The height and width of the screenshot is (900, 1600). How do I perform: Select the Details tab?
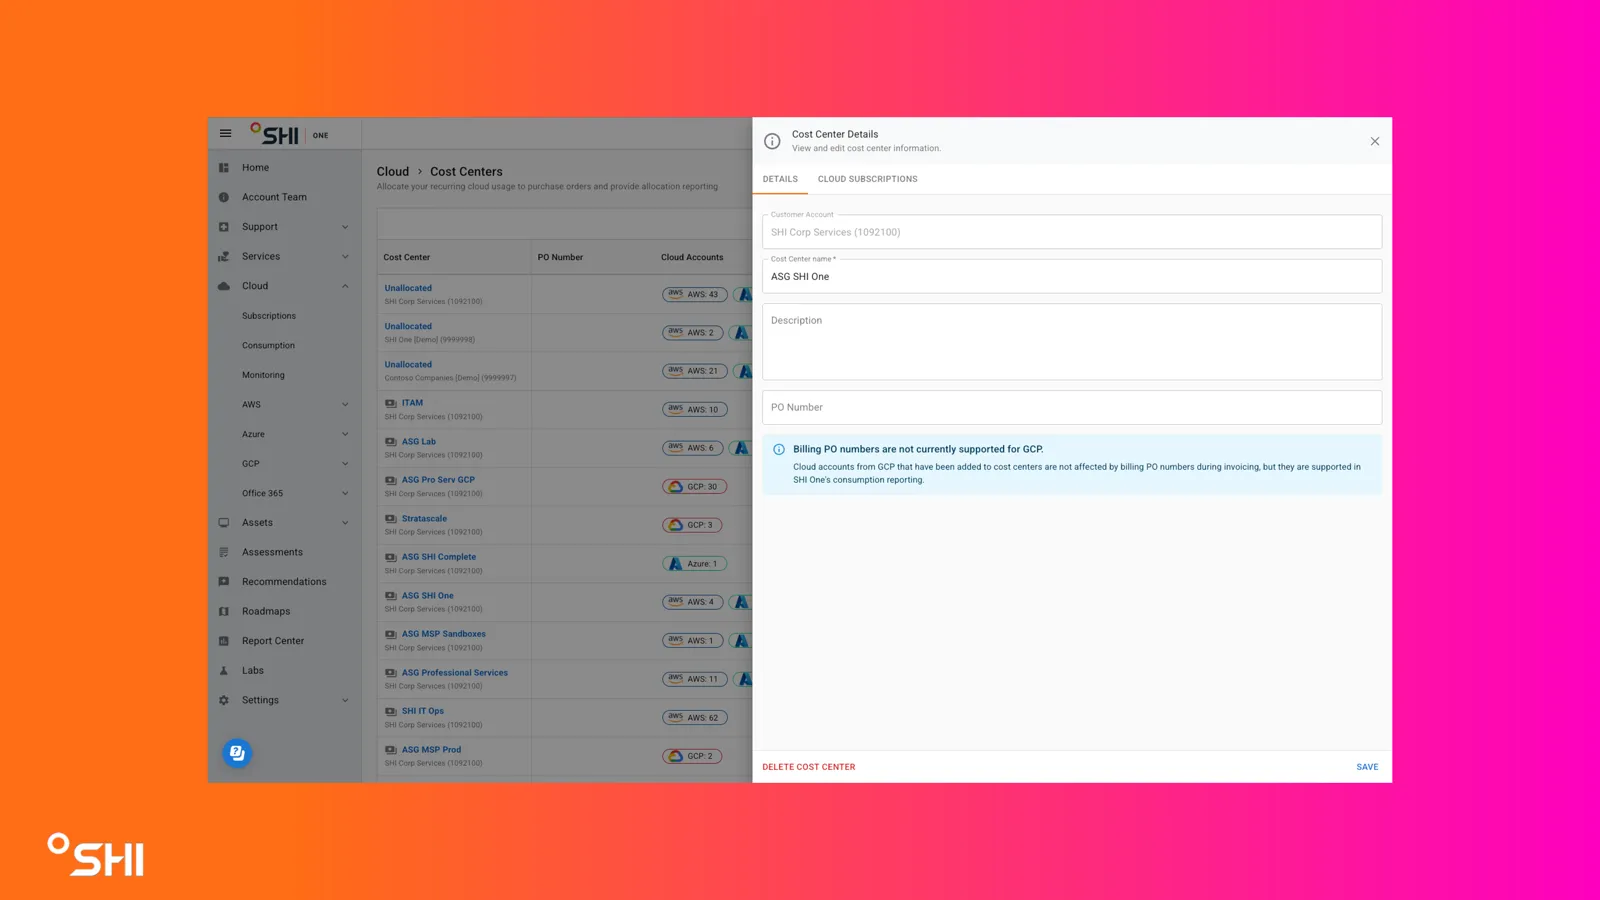pyautogui.click(x=780, y=179)
